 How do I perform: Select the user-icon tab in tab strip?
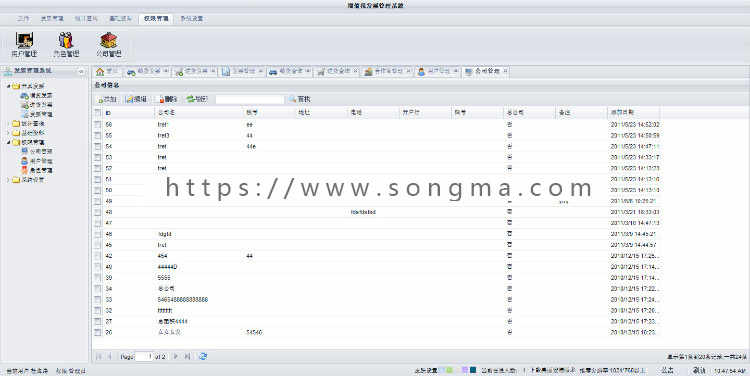[x=437, y=71]
